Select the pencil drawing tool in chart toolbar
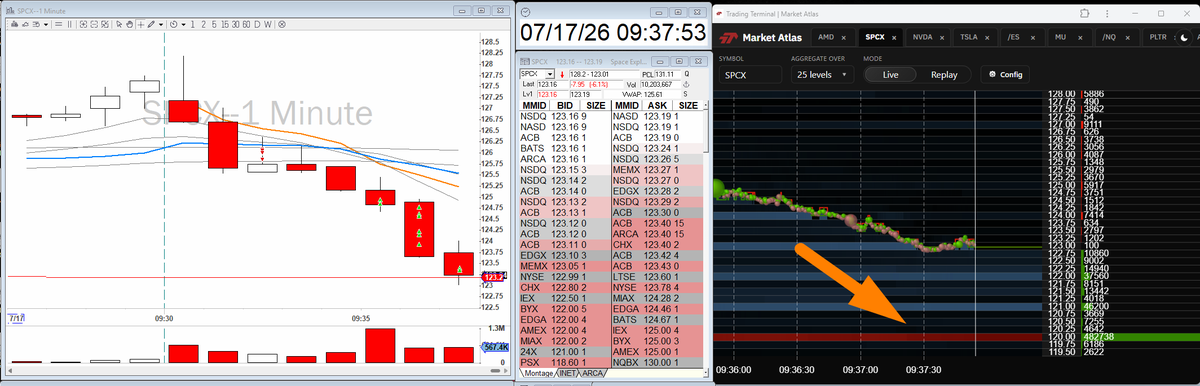 tap(151, 25)
